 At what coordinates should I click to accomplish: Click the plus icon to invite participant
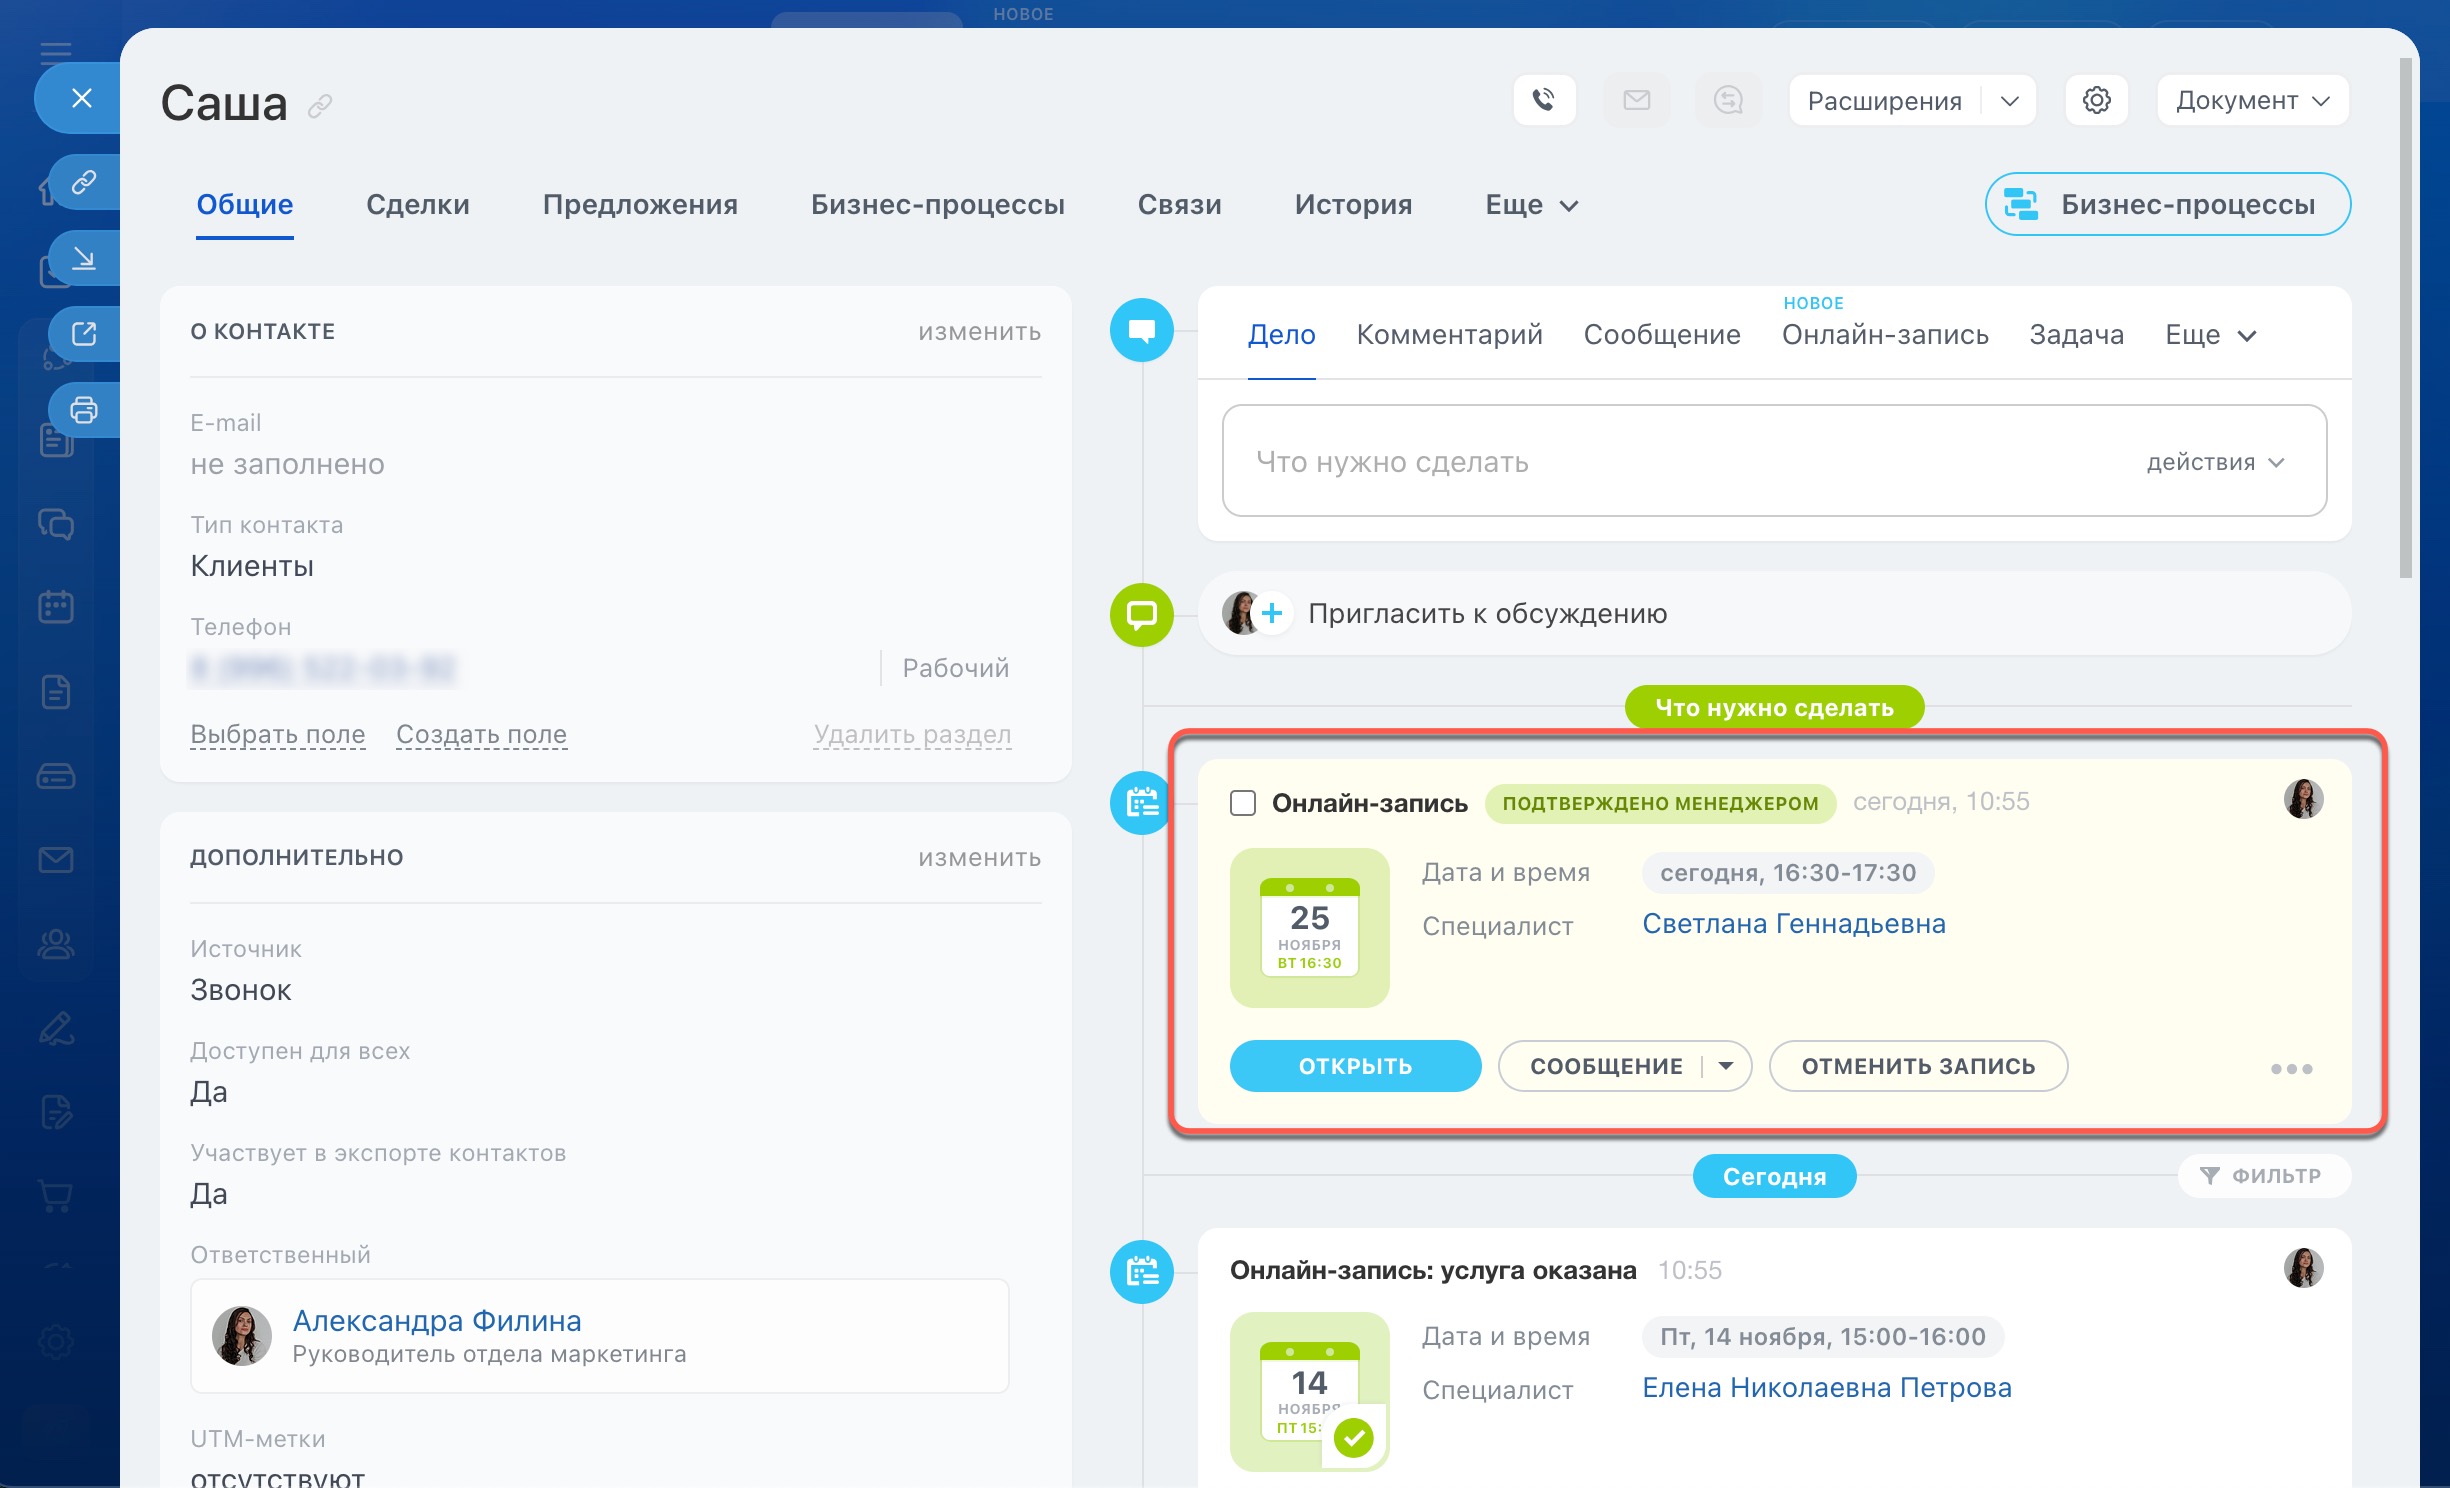tap(1272, 613)
